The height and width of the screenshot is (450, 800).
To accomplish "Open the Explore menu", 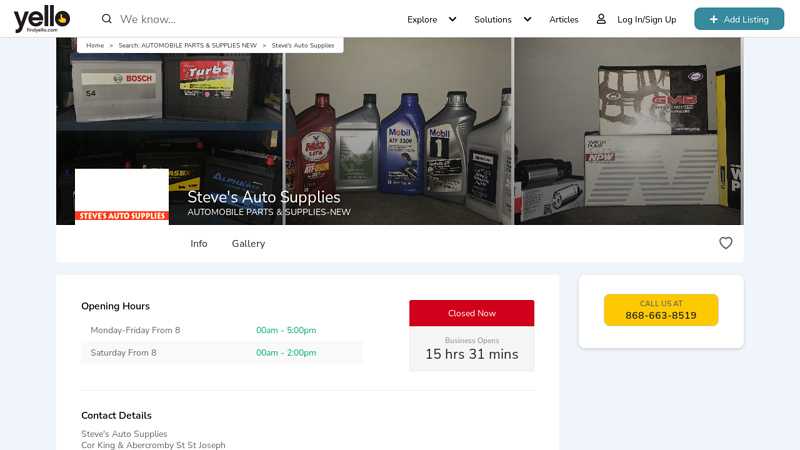I will tap(422, 19).
